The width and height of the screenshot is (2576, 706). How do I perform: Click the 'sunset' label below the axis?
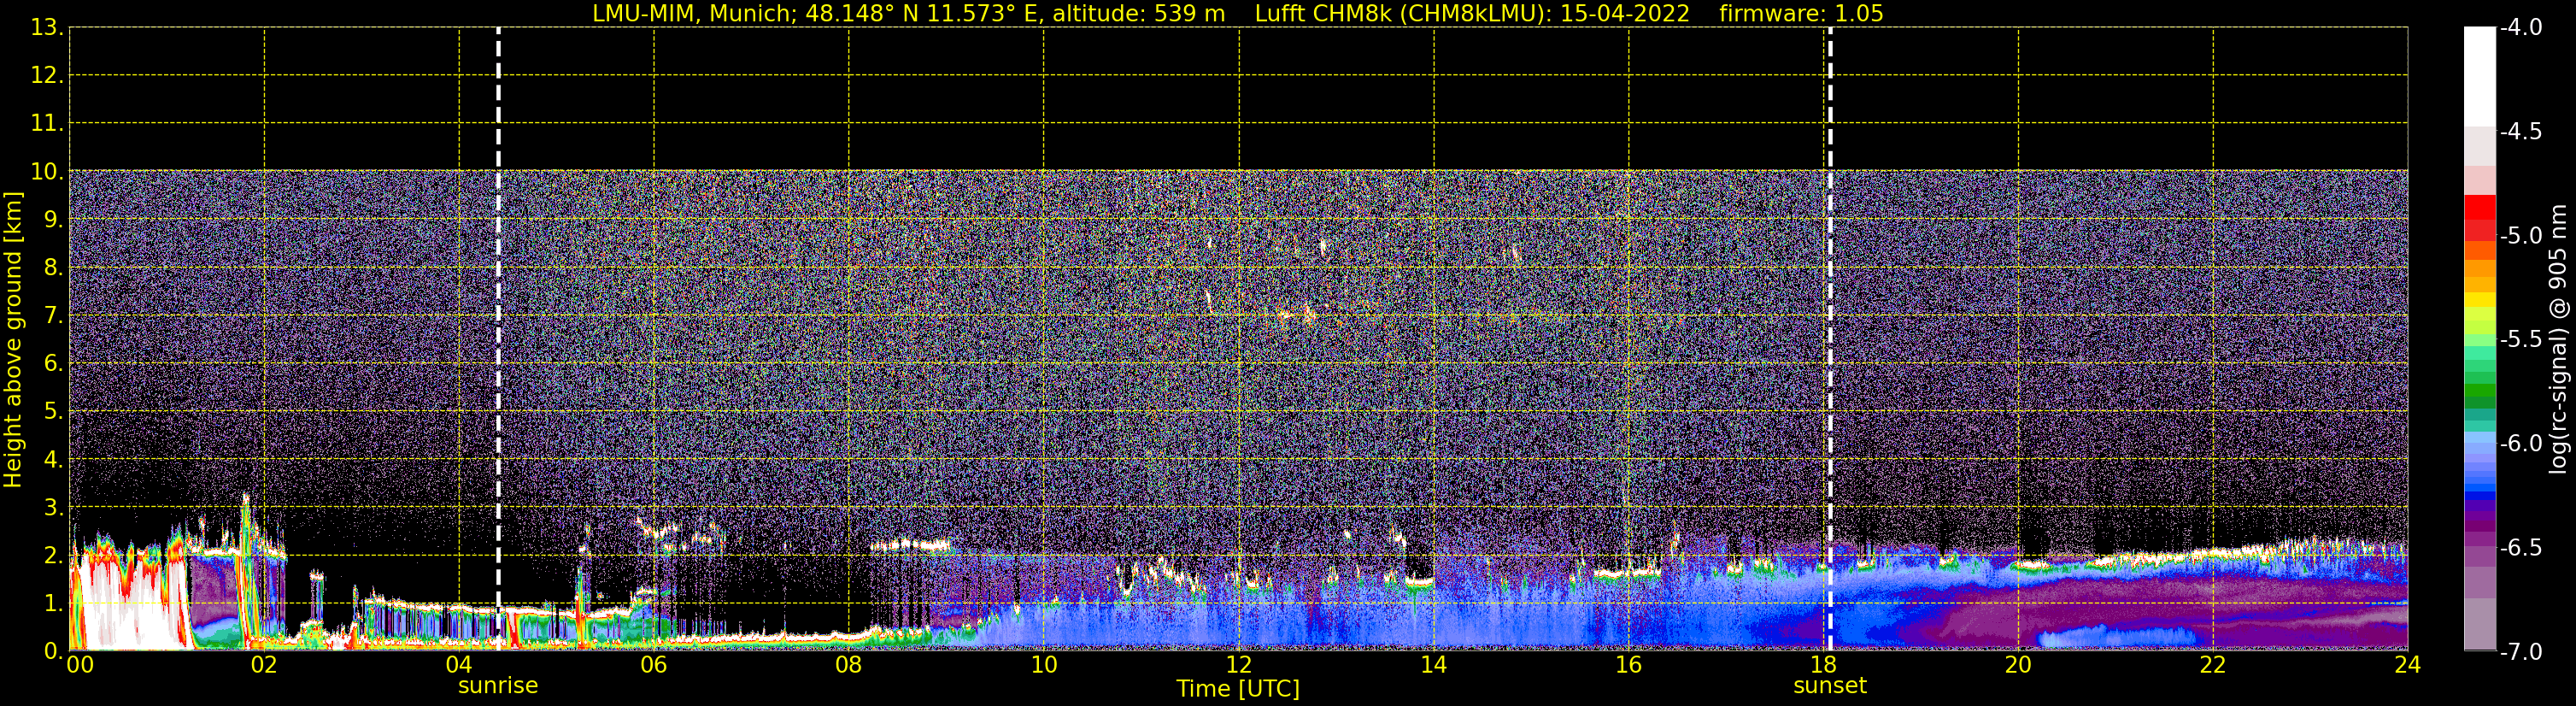pos(1830,686)
